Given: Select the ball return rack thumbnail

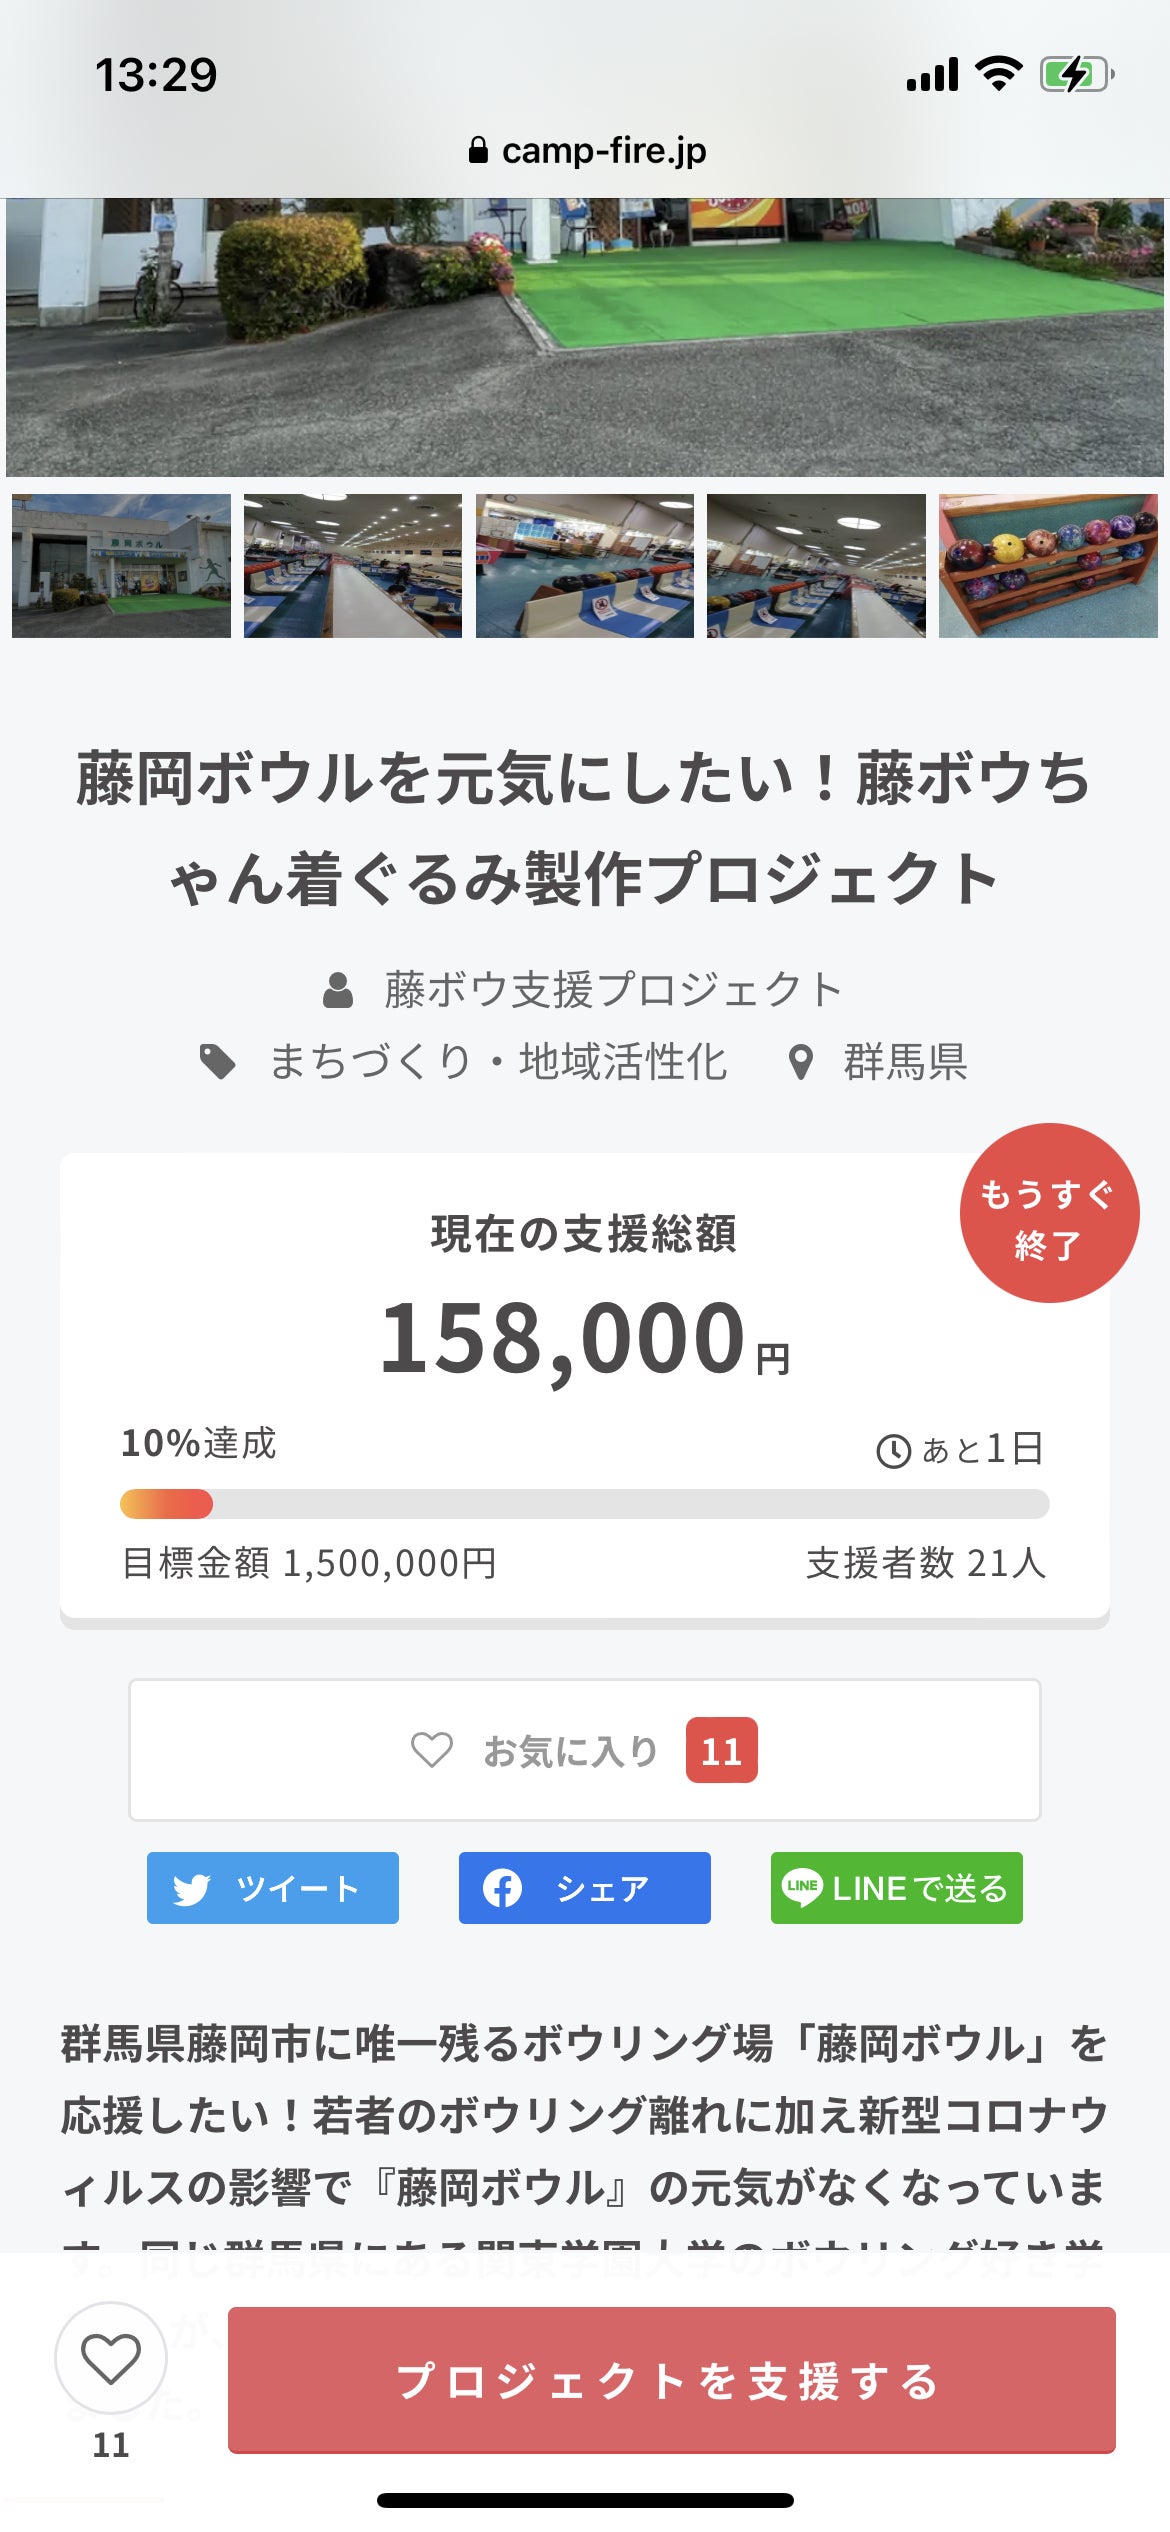Looking at the screenshot, I should pos(584,566).
